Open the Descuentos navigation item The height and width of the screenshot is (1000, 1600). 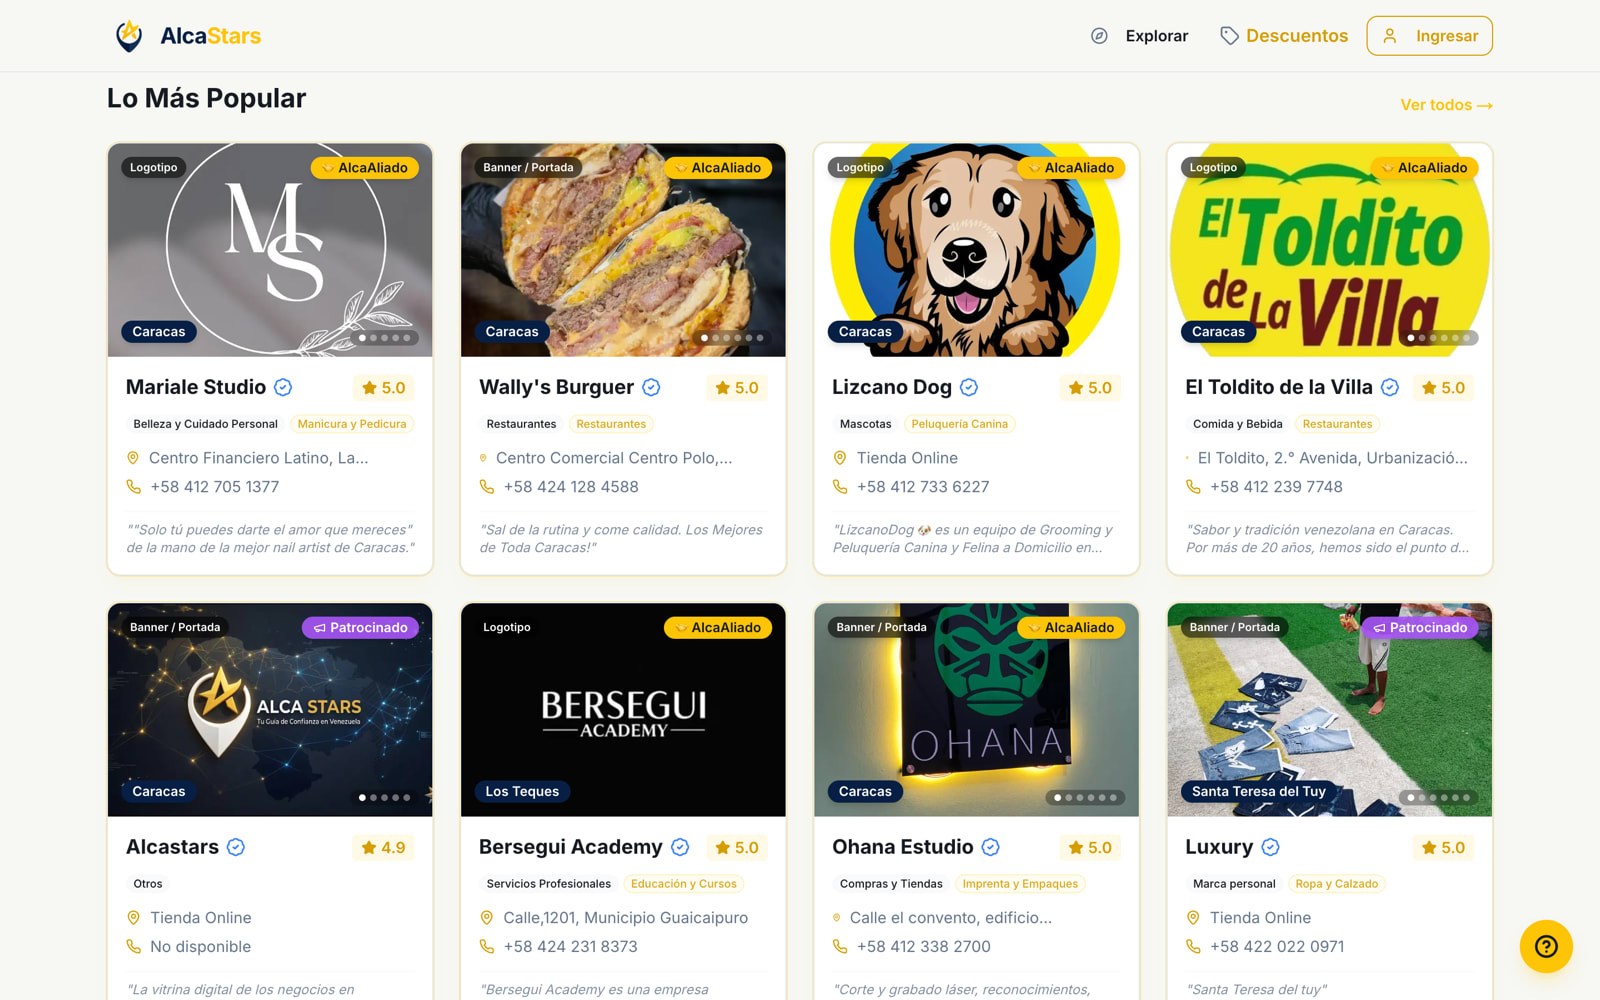pyautogui.click(x=1284, y=36)
